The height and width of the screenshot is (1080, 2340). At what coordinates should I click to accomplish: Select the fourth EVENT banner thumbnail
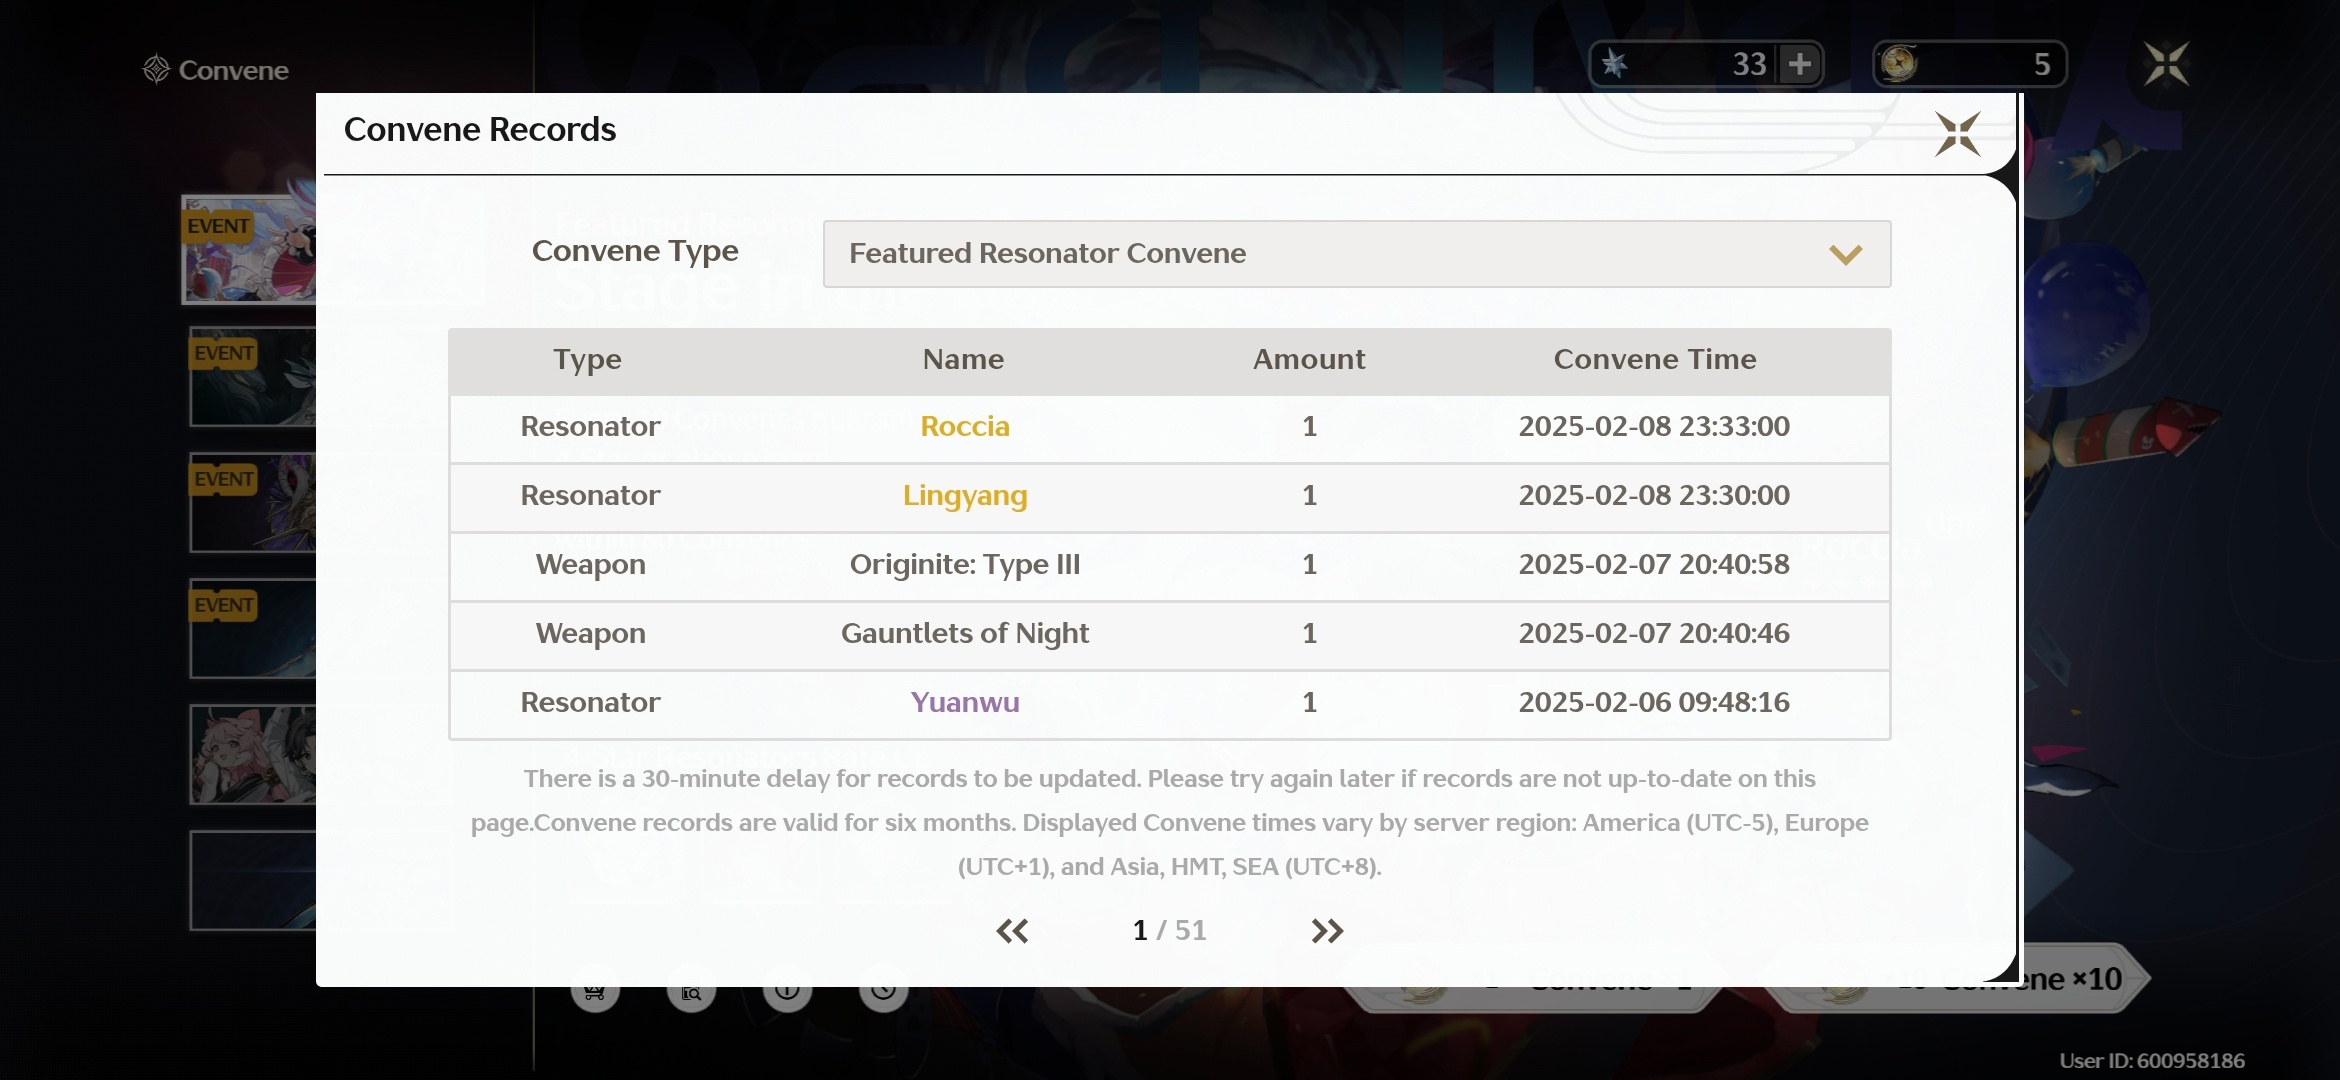(253, 629)
